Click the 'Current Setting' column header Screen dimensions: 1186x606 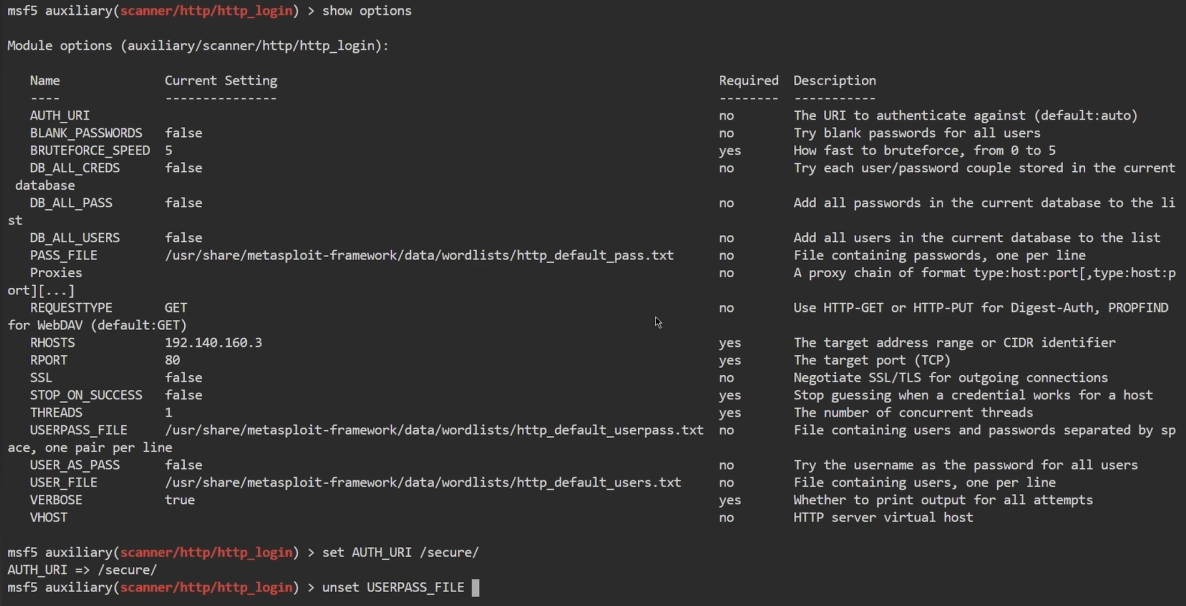click(x=221, y=81)
